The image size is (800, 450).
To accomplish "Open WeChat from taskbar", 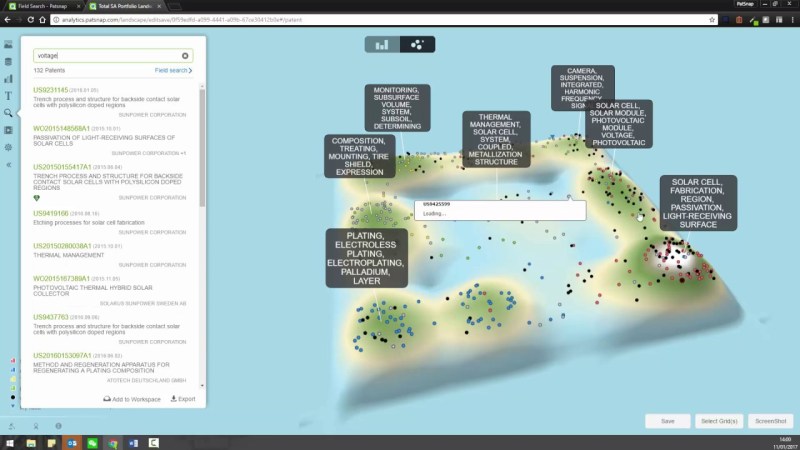I will point(92,443).
